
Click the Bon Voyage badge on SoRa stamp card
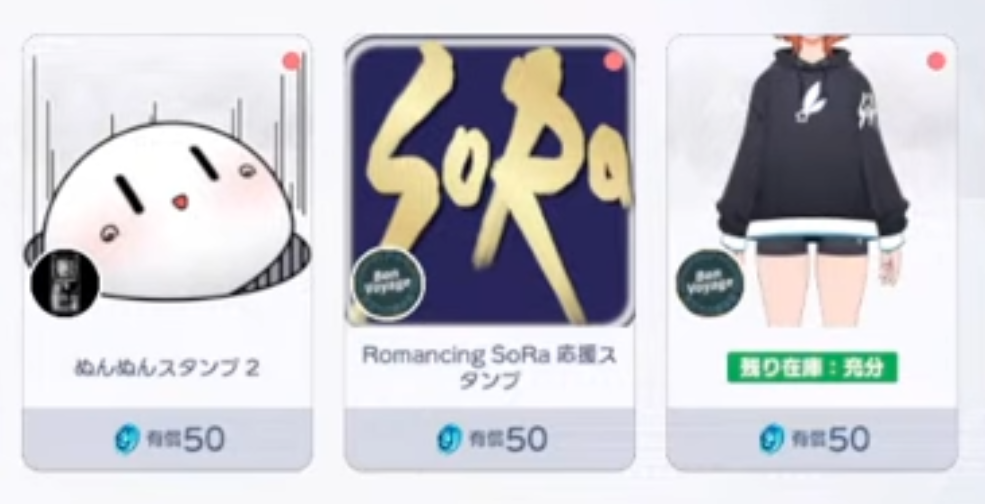click(388, 284)
